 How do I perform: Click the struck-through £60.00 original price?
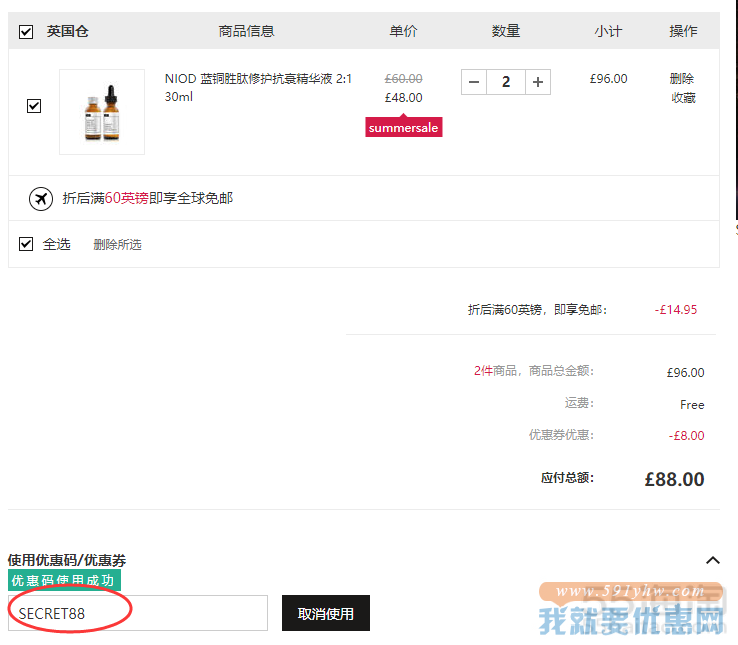click(x=403, y=79)
